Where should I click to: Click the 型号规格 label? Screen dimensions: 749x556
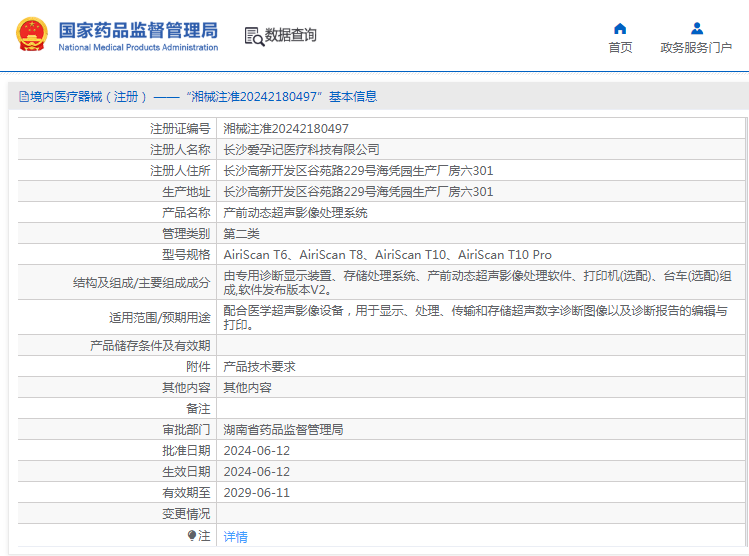[x=186, y=255]
